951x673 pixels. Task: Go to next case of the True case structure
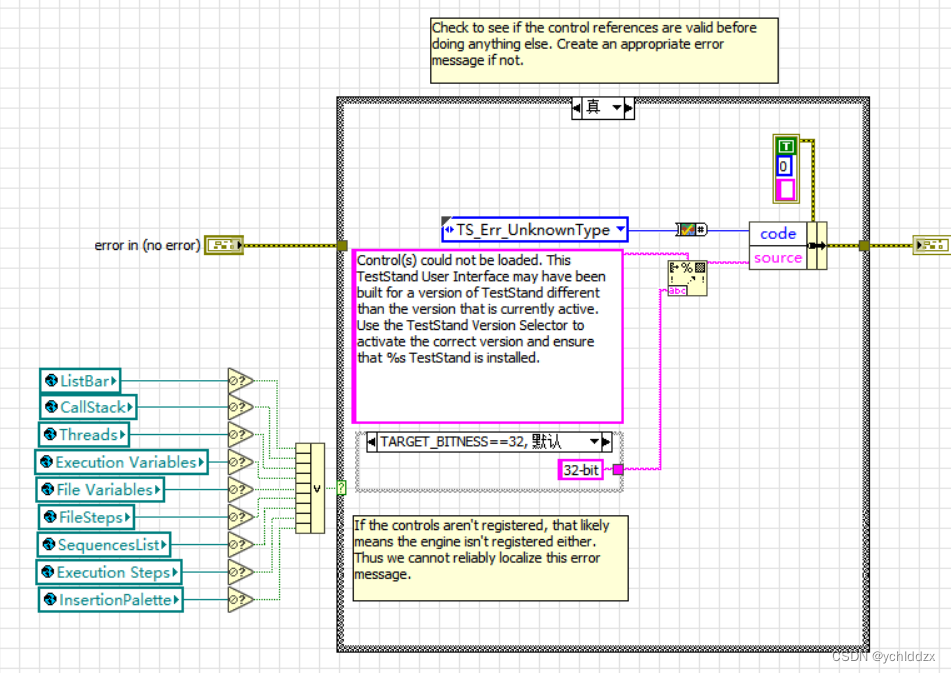629,108
